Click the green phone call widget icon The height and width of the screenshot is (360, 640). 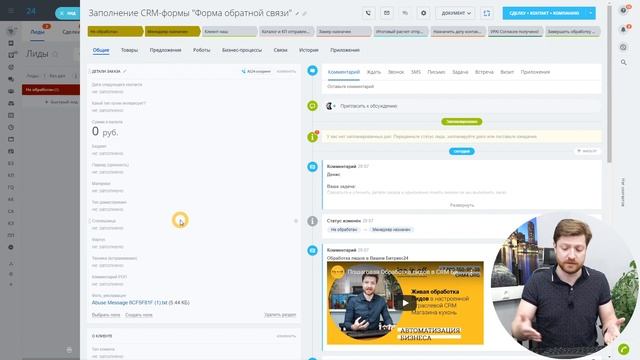coord(623,349)
